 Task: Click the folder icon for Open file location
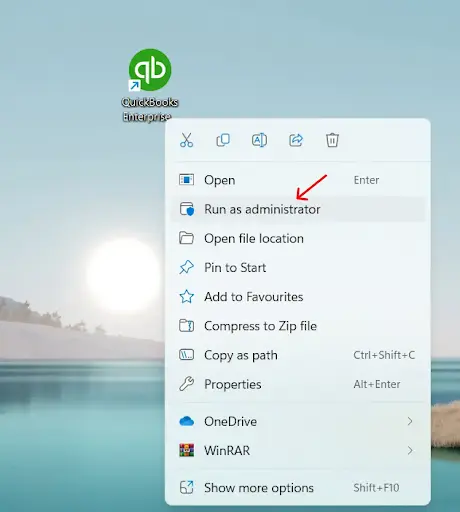[186, 238]
